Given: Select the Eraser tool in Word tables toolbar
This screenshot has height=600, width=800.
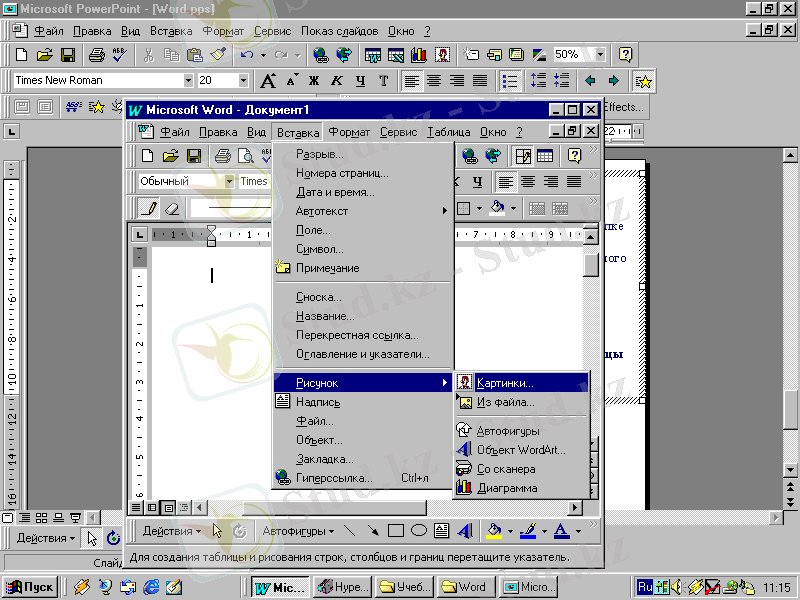Looking at the screenshot, I should pyautogui.click(x=172, y=208).
